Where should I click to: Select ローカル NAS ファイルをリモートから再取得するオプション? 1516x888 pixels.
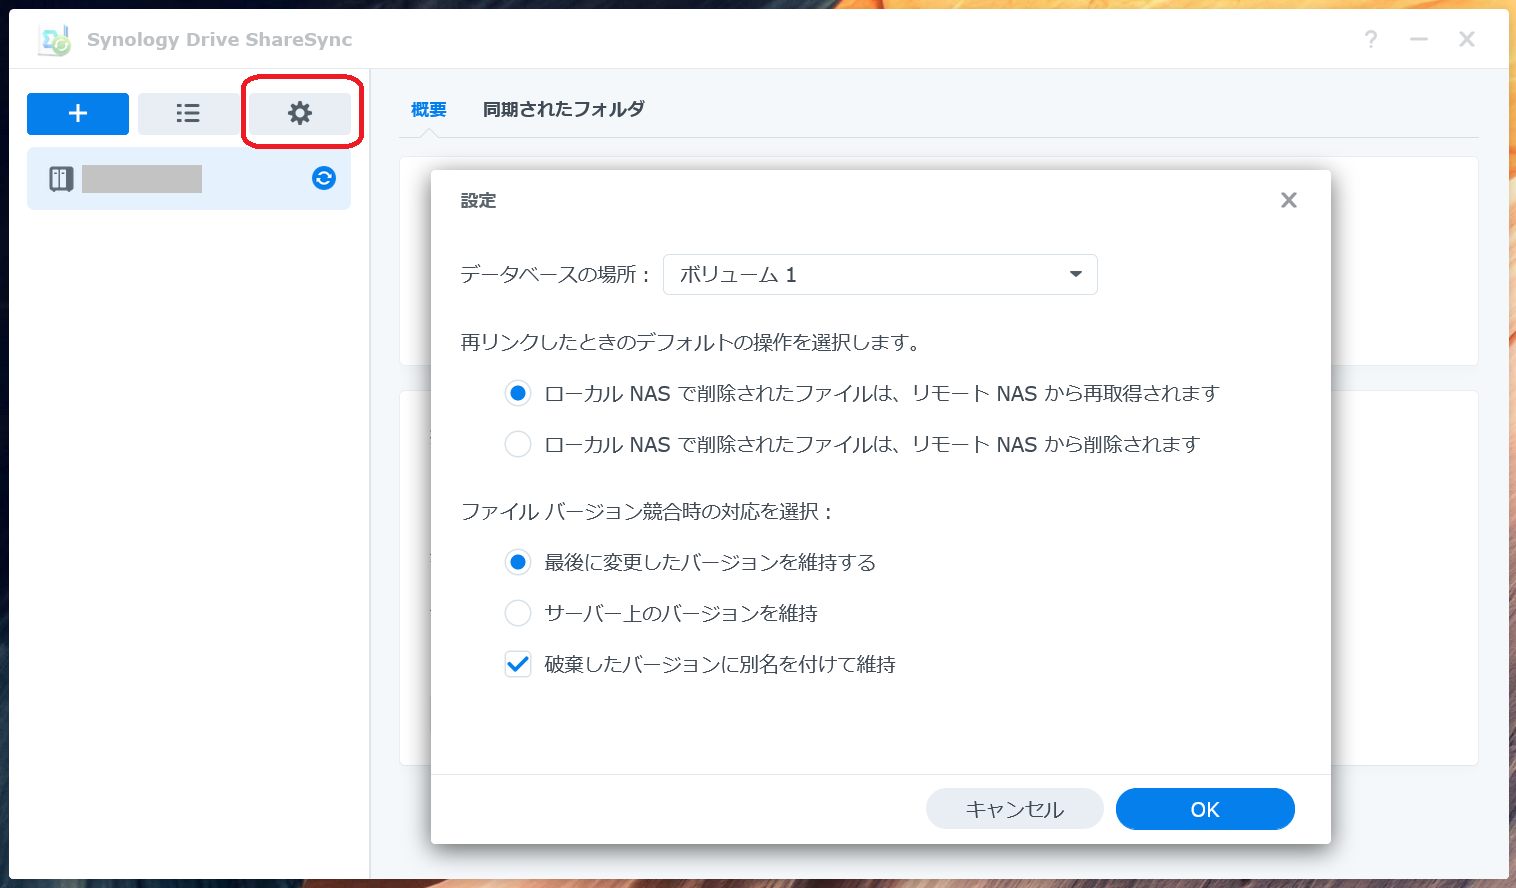tap(517, 393)
